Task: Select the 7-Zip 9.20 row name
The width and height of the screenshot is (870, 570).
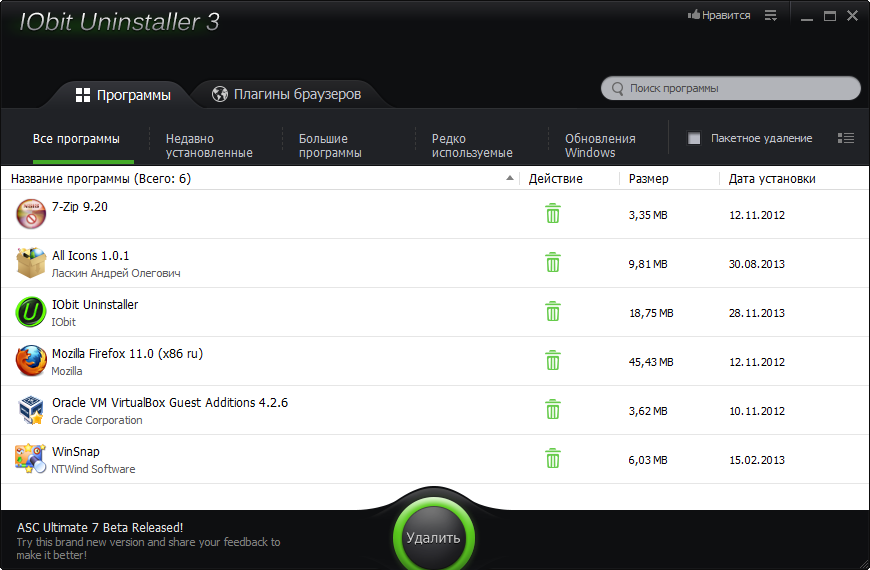Action: coord(80,206)
